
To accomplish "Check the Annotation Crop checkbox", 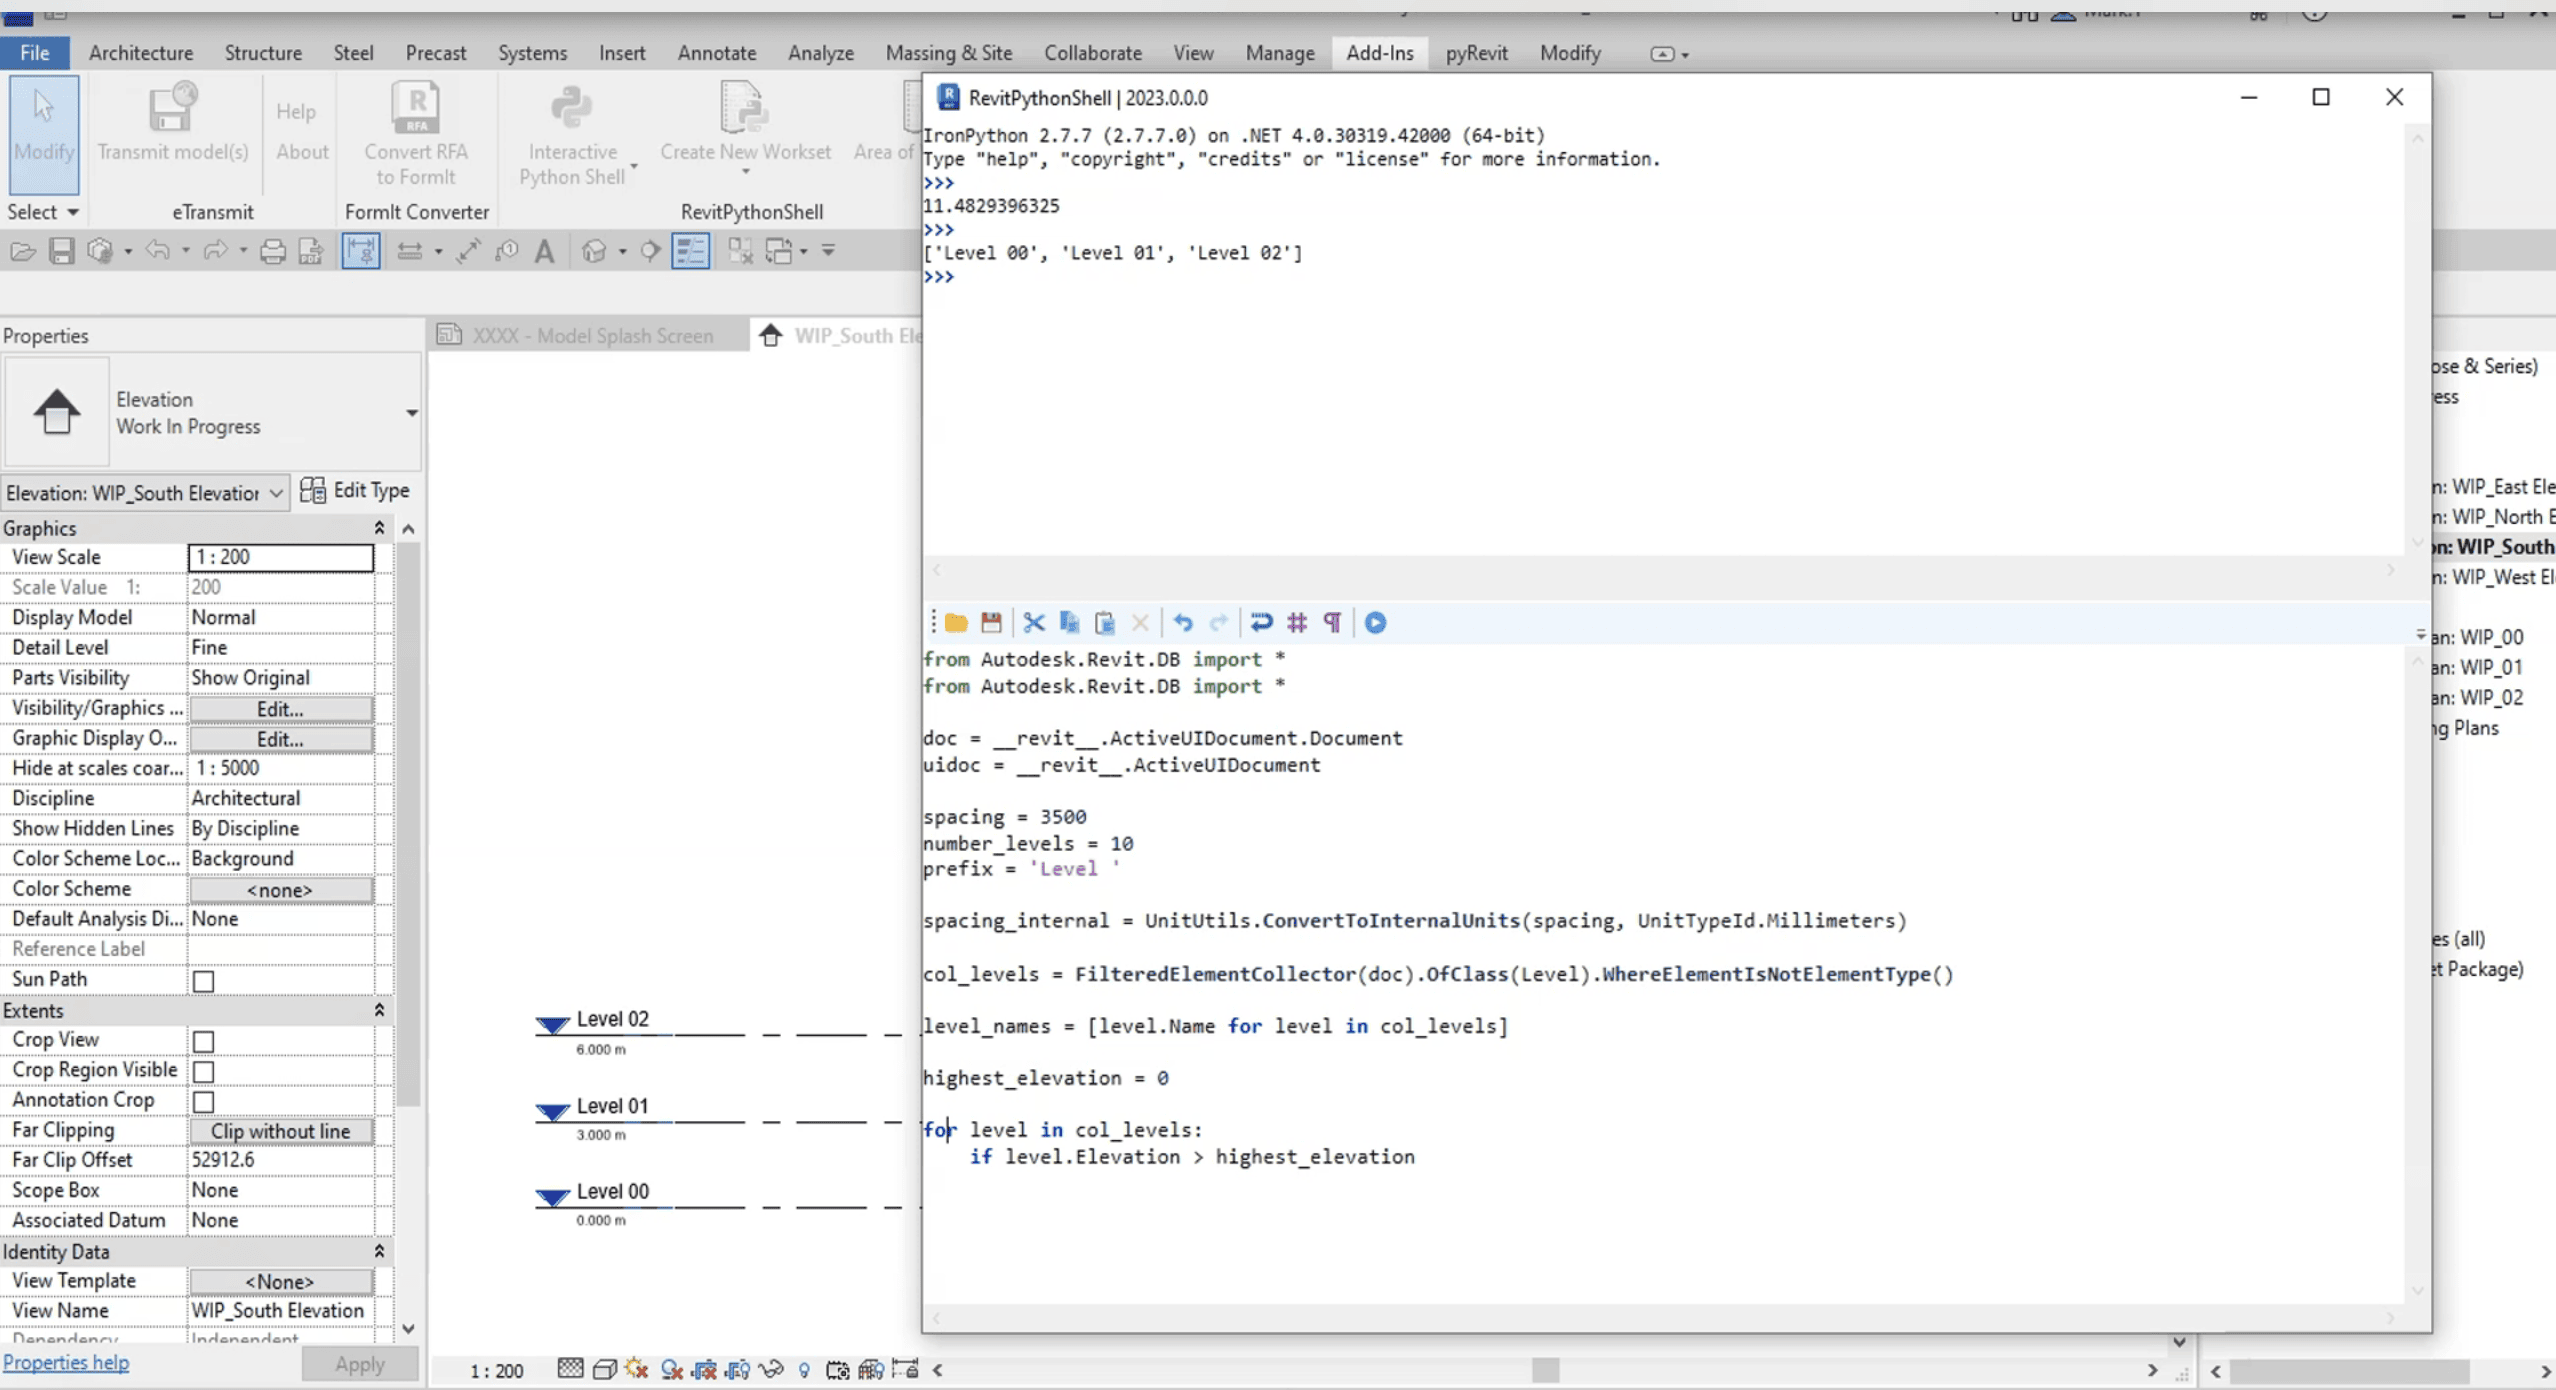I will pos(204,1101).
